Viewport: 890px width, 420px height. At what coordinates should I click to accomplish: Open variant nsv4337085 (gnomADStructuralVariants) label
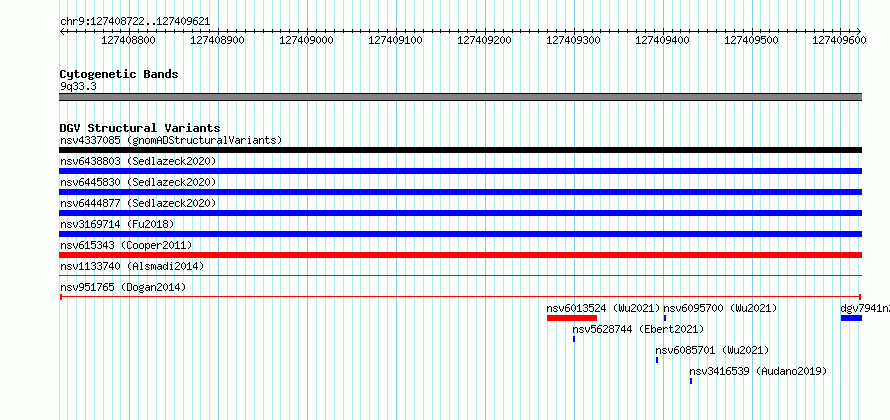point(171,140)
